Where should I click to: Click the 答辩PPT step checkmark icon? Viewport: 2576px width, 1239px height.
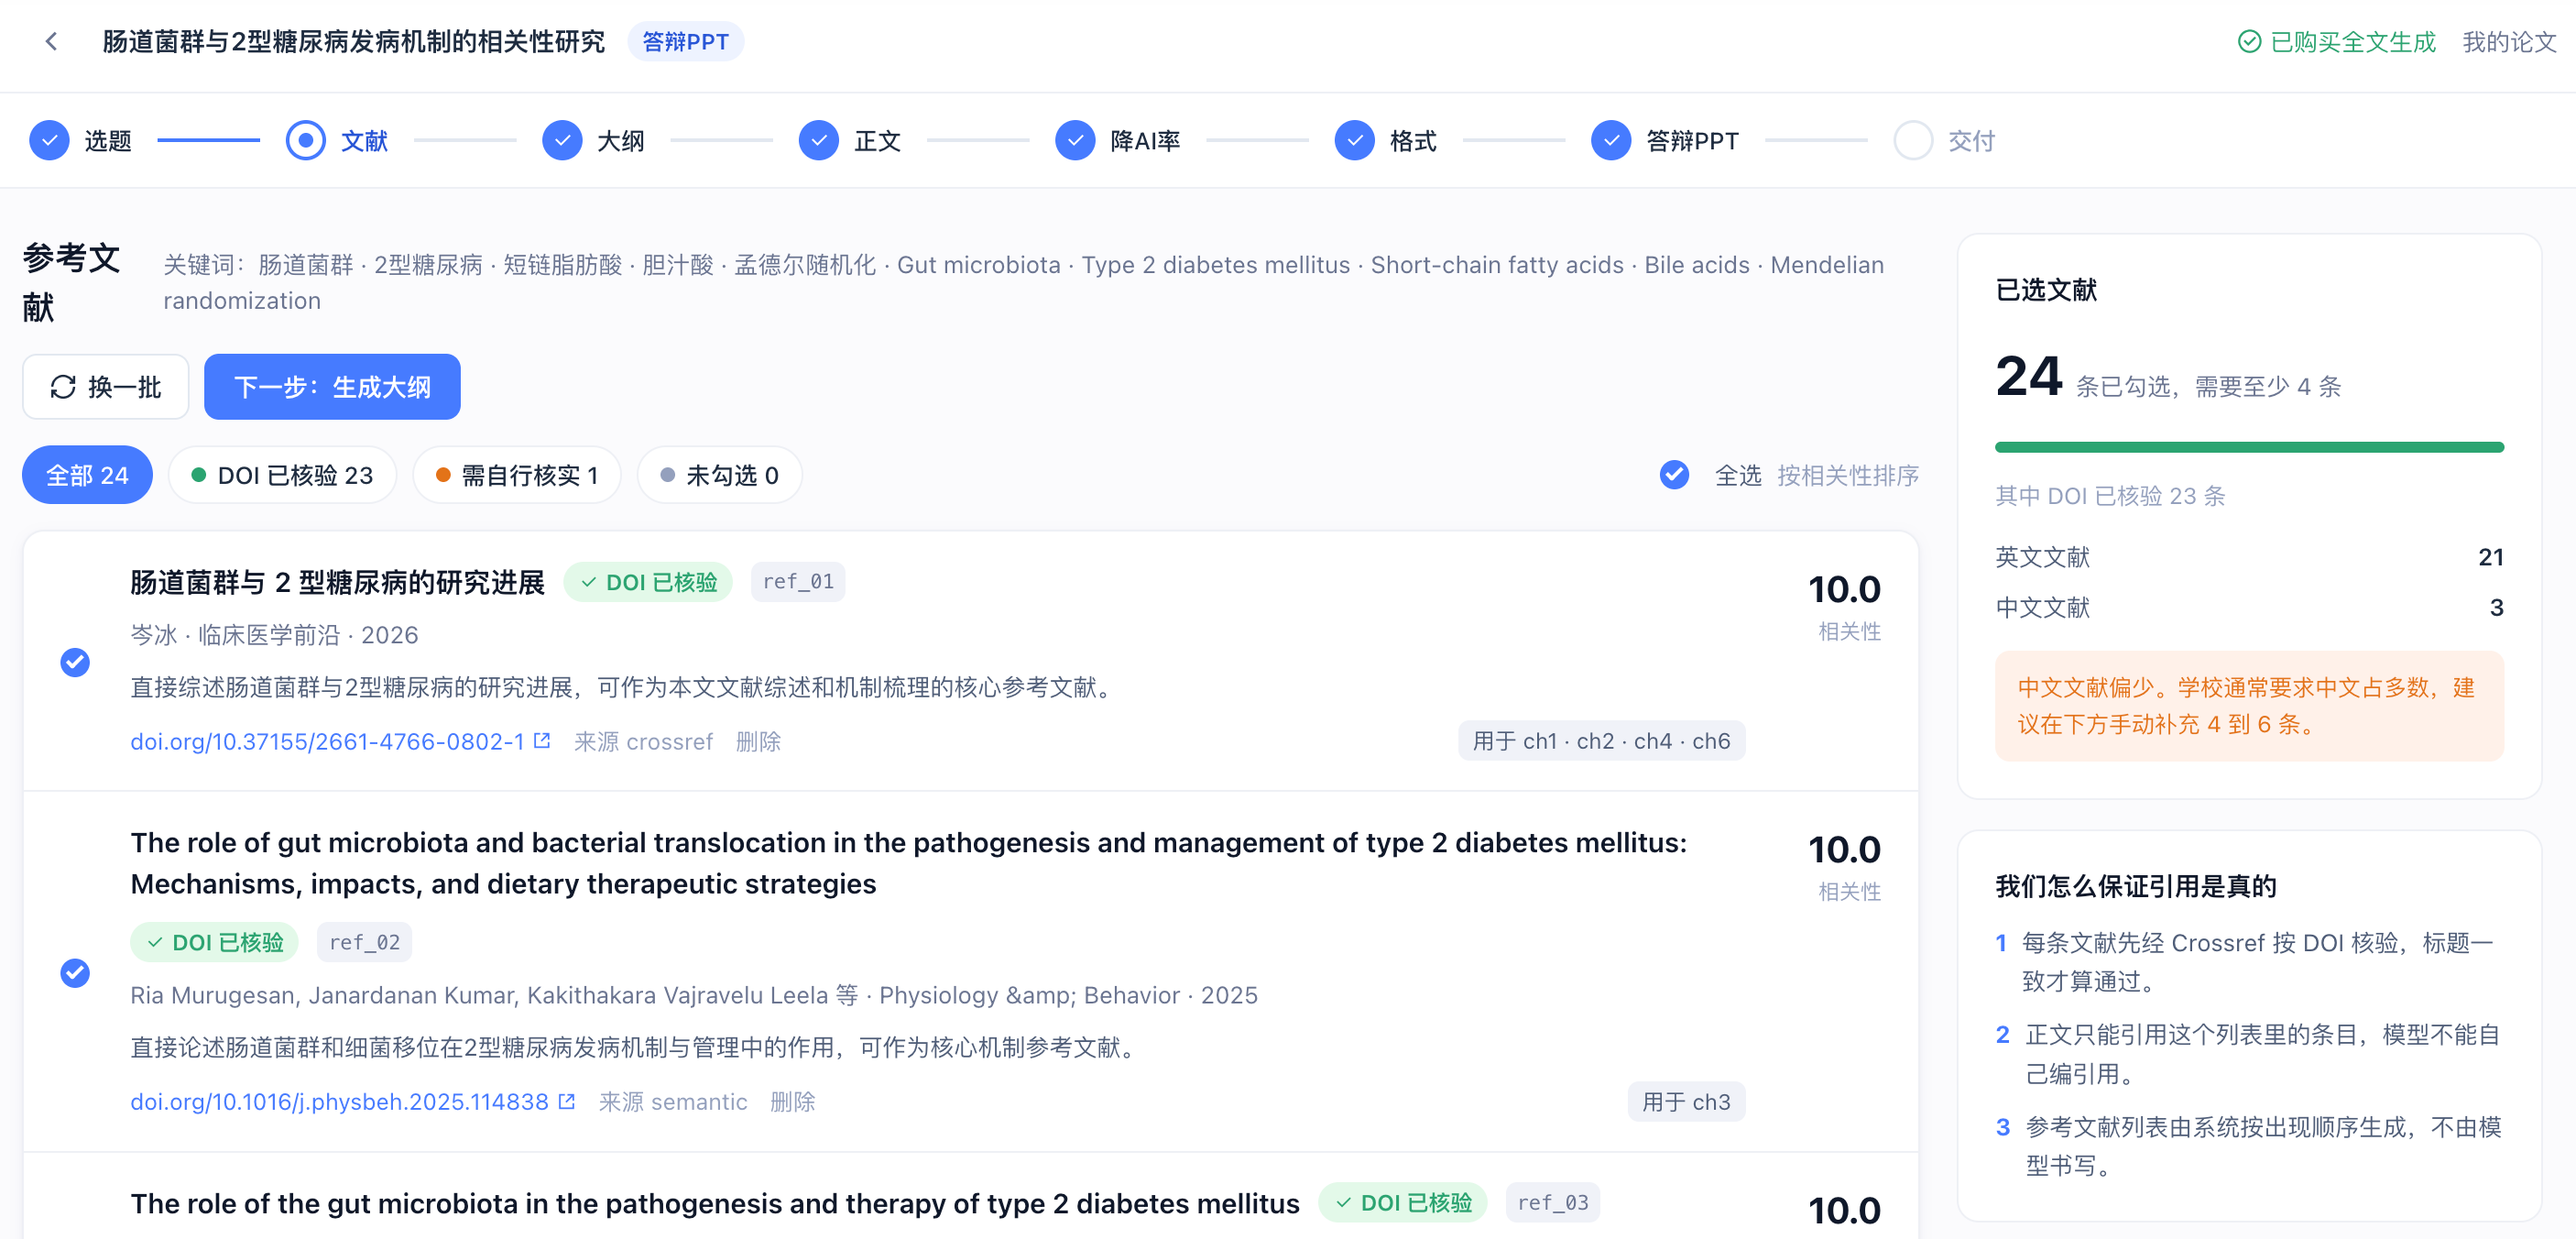point(1611,141)
